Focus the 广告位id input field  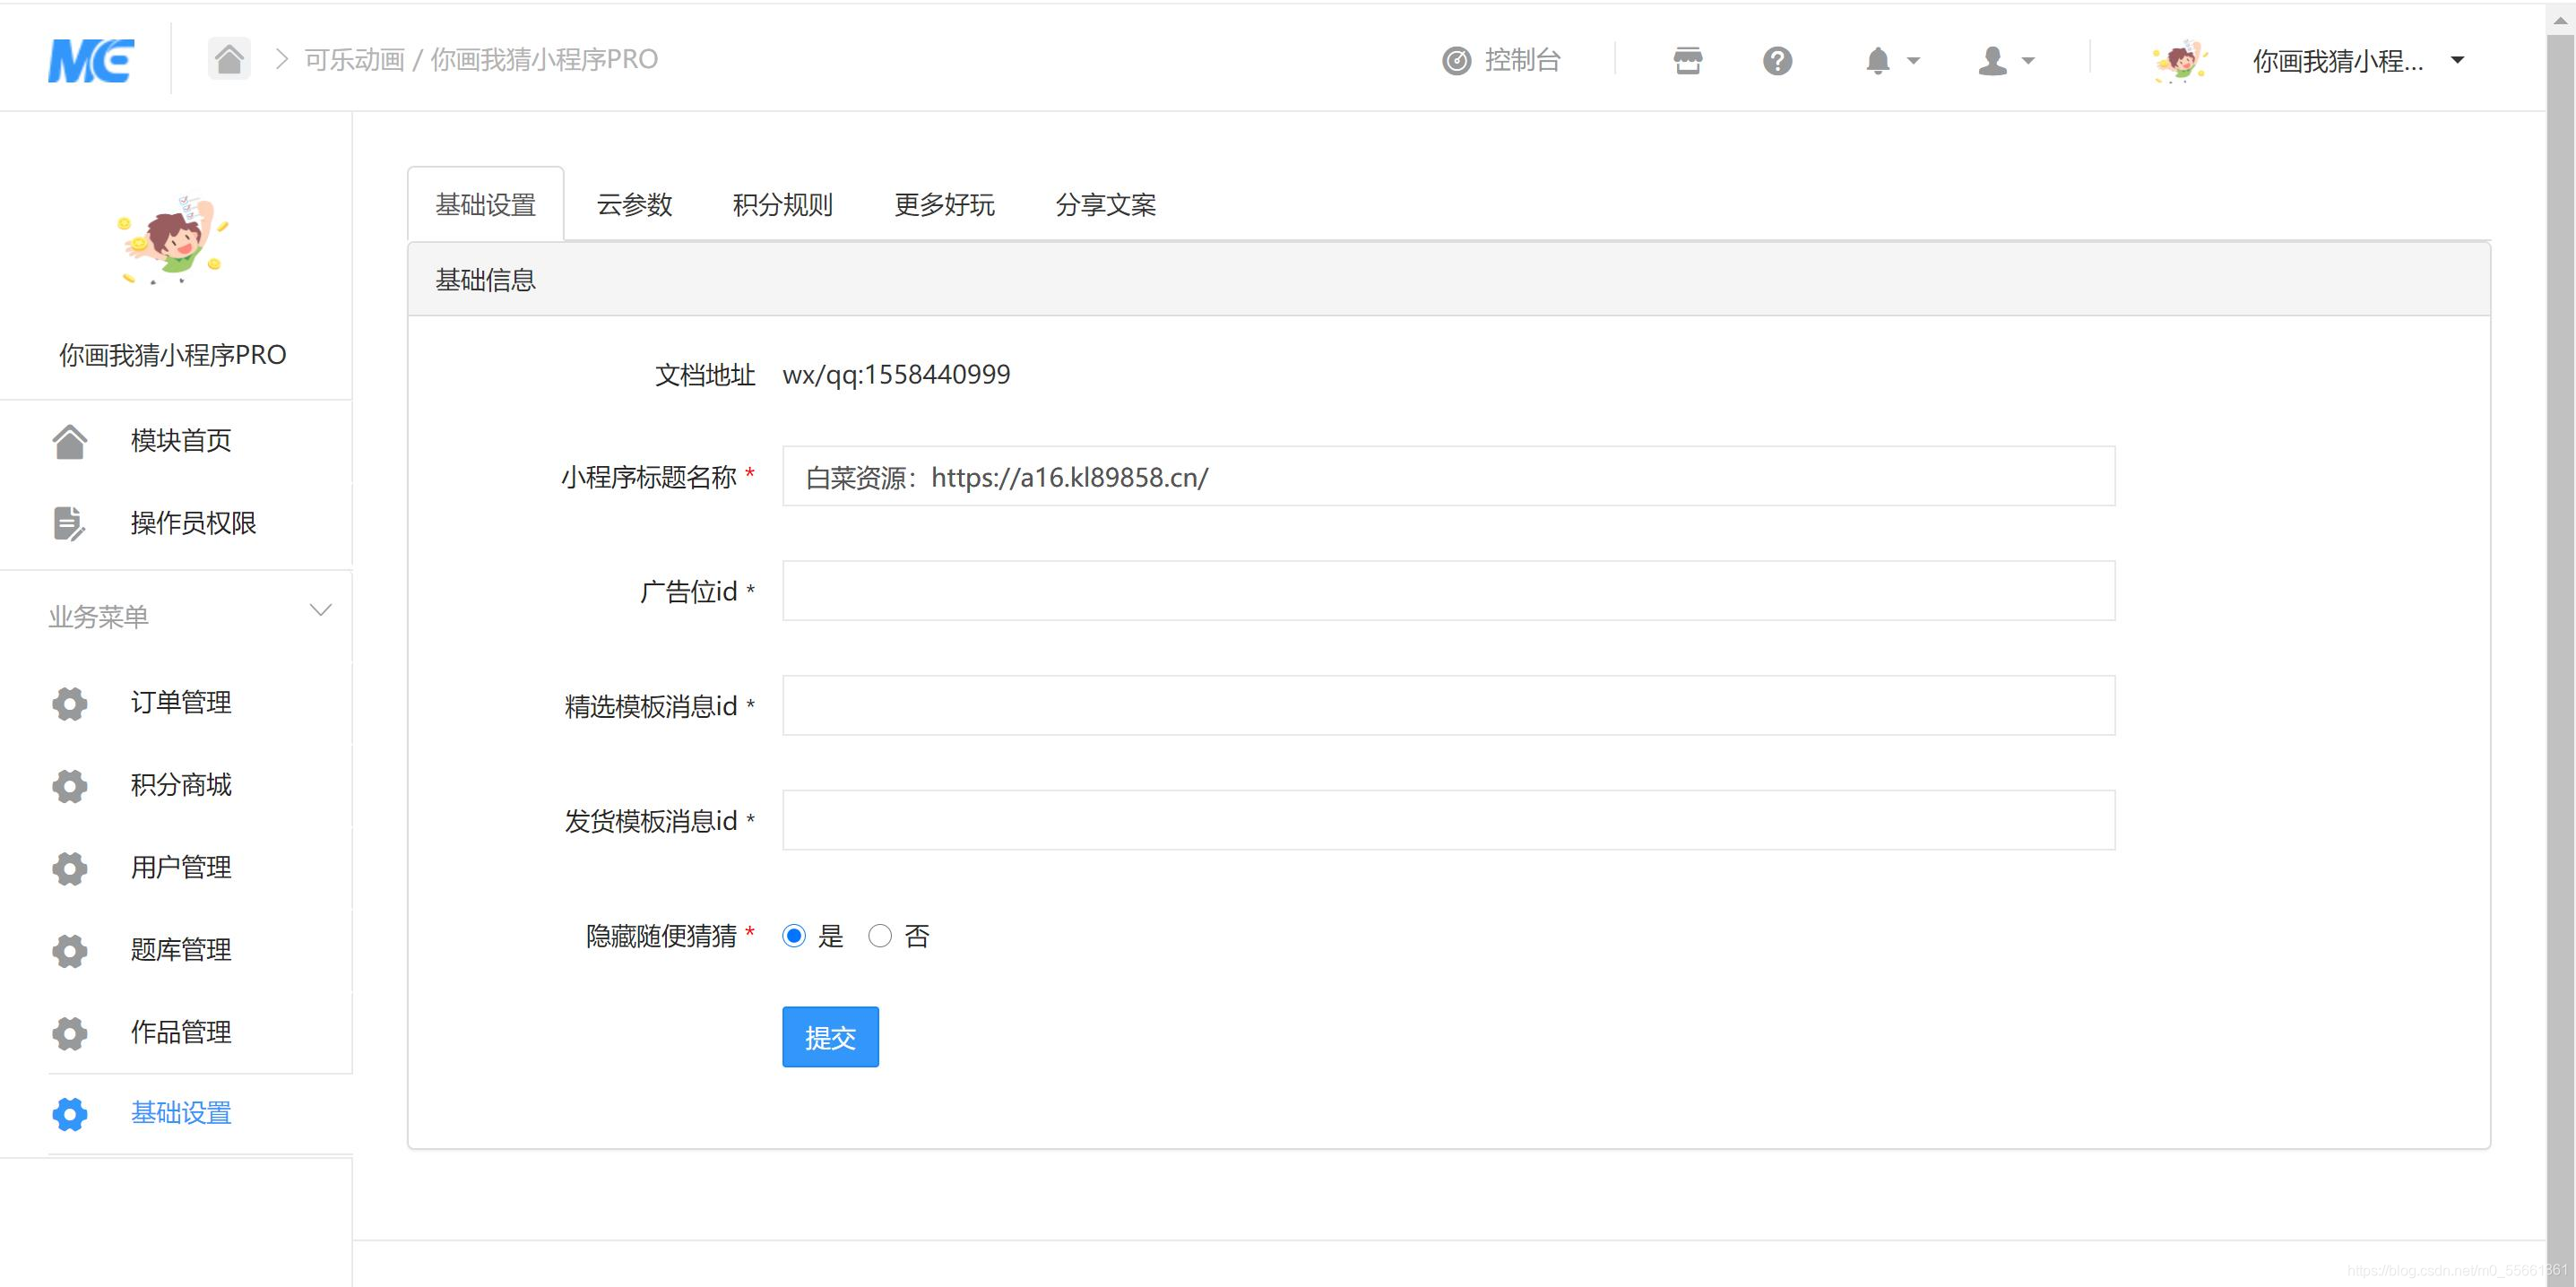click(1448, 591)
